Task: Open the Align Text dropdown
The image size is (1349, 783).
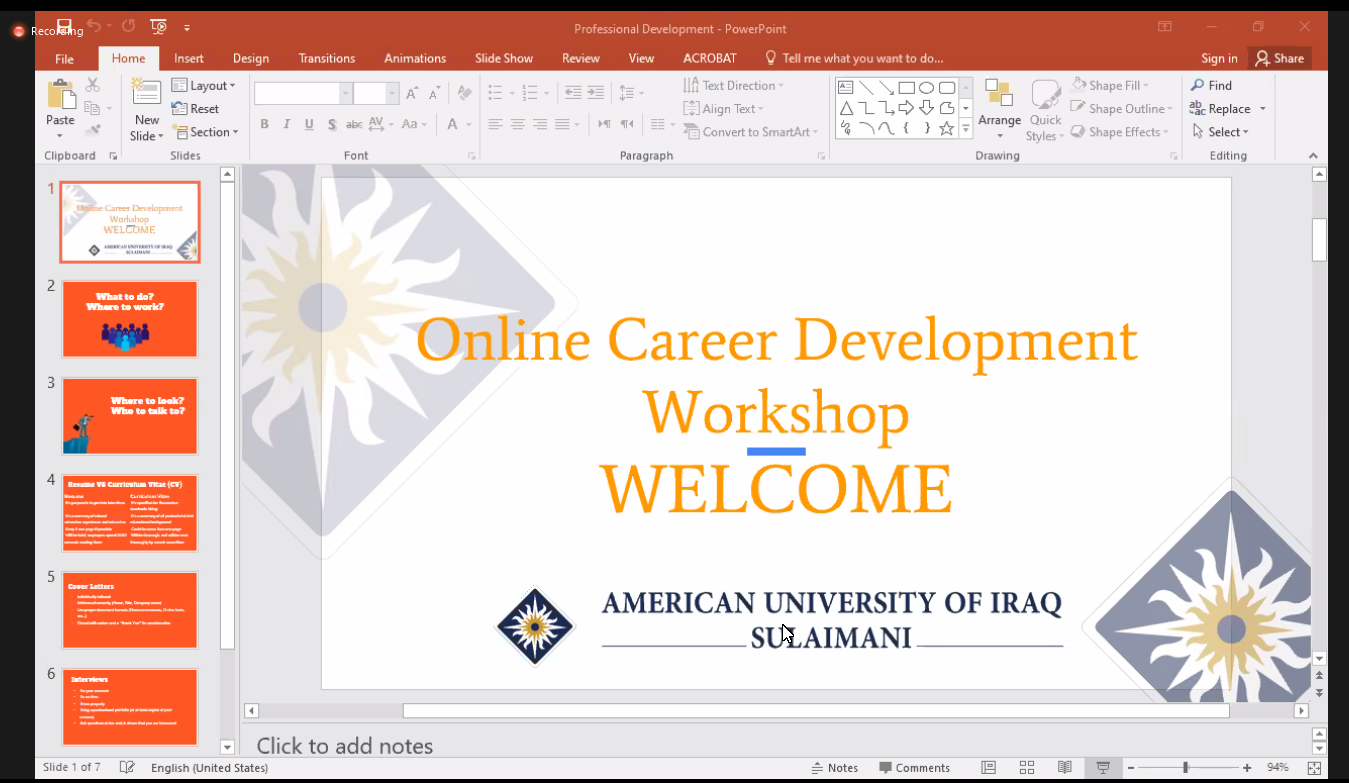Action: coord(723,109)
